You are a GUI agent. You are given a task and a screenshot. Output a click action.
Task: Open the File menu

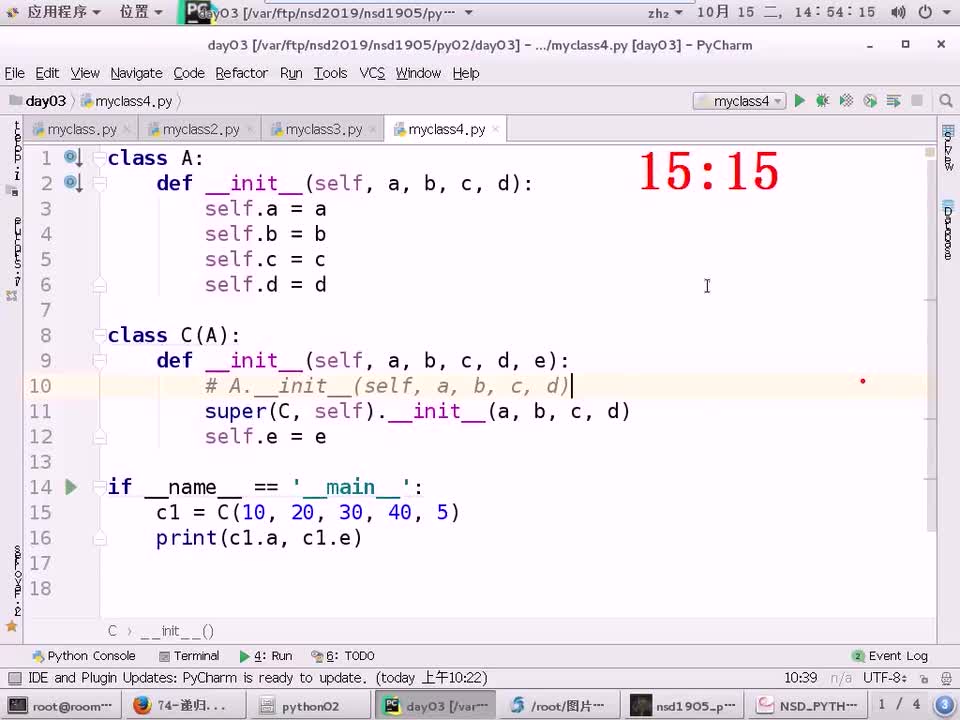pos(15,73)
